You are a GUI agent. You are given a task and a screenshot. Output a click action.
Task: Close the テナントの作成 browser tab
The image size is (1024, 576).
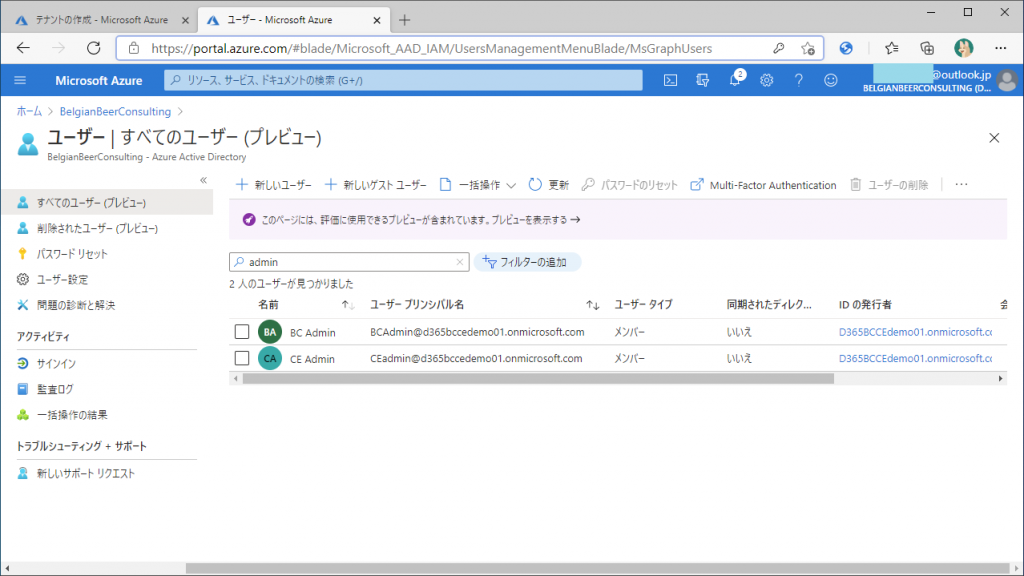click(185, 20)
